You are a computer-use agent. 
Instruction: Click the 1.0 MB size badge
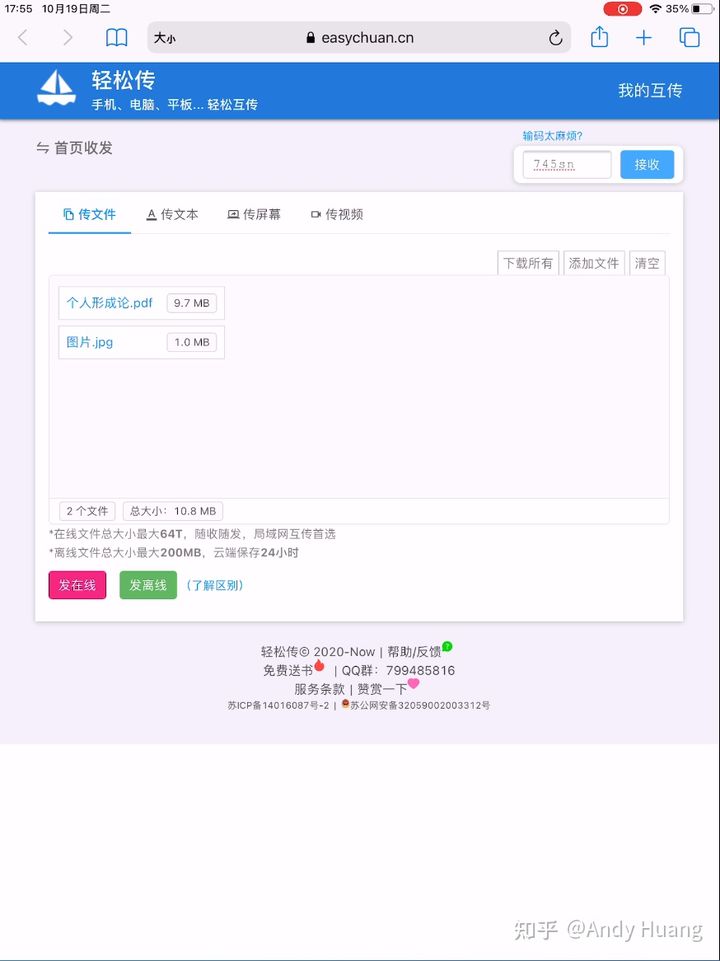[x=192, y=342]
